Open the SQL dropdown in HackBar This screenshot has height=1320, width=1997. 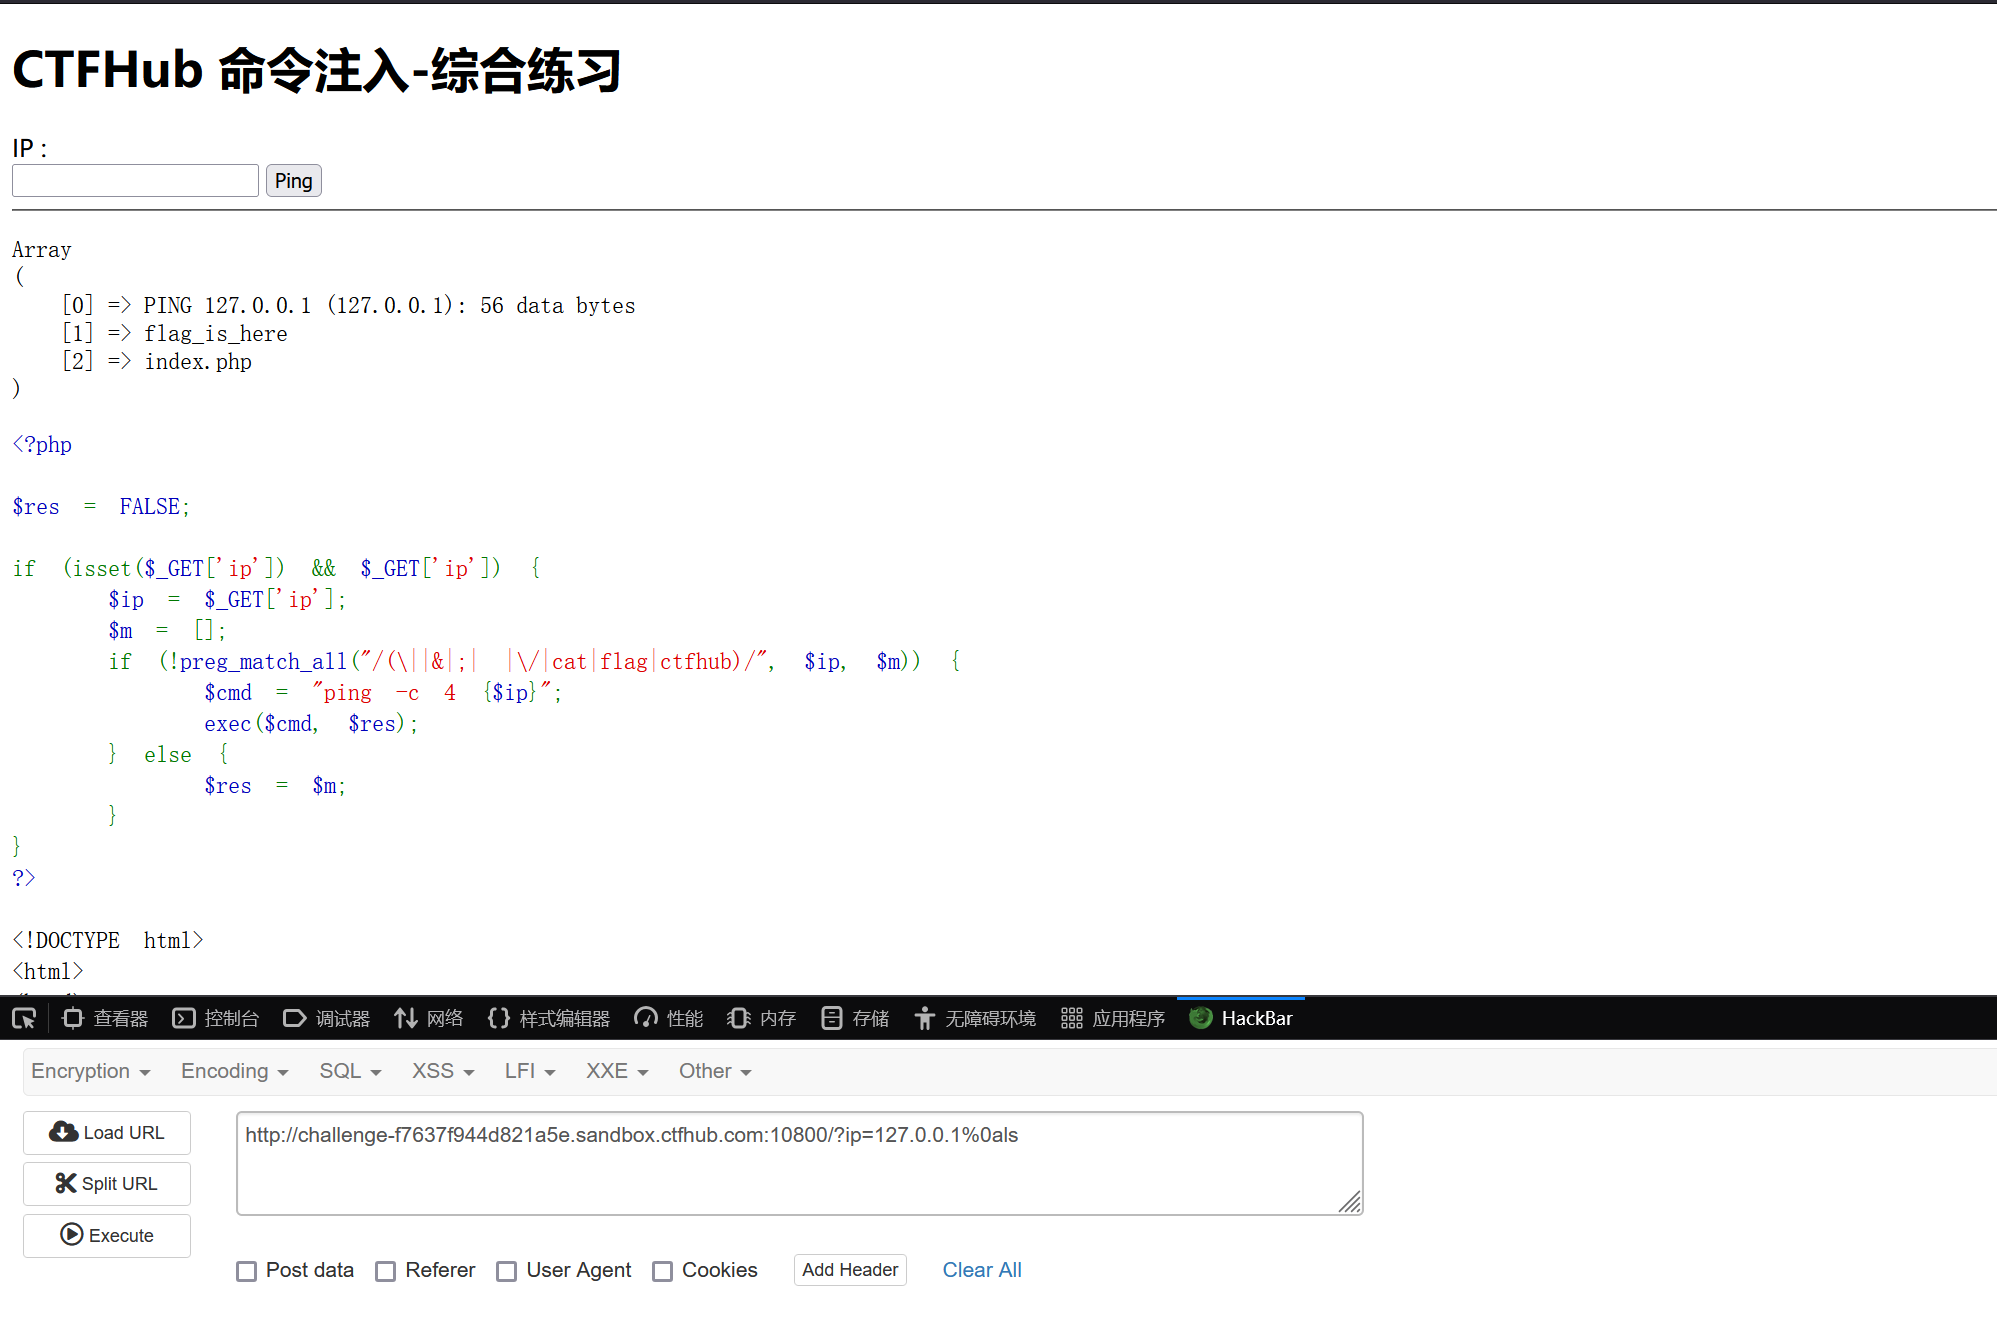350,1071
